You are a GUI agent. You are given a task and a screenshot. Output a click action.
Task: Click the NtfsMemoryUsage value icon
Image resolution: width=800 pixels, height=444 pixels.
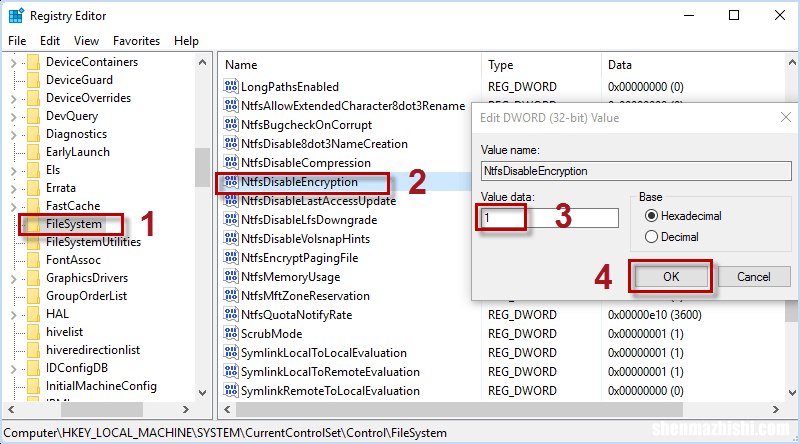(x=231, y=276)
